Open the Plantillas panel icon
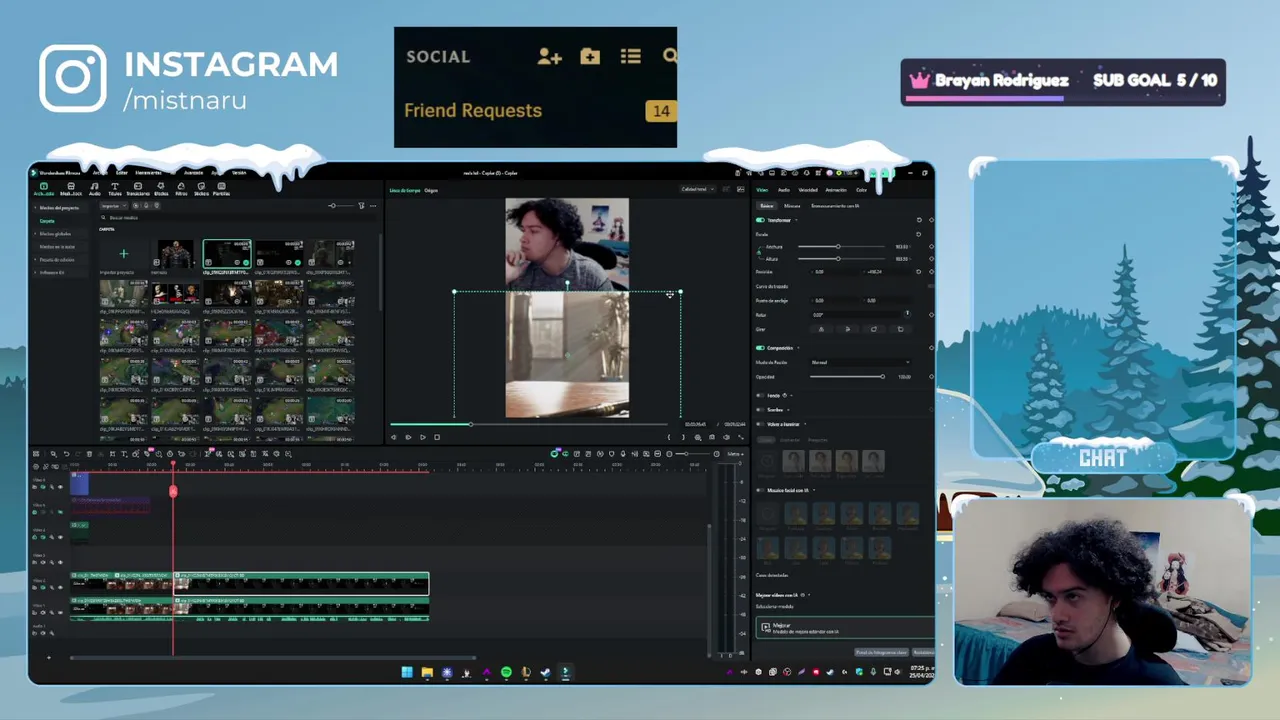The image size is (1280, 720). click(221, 188)
